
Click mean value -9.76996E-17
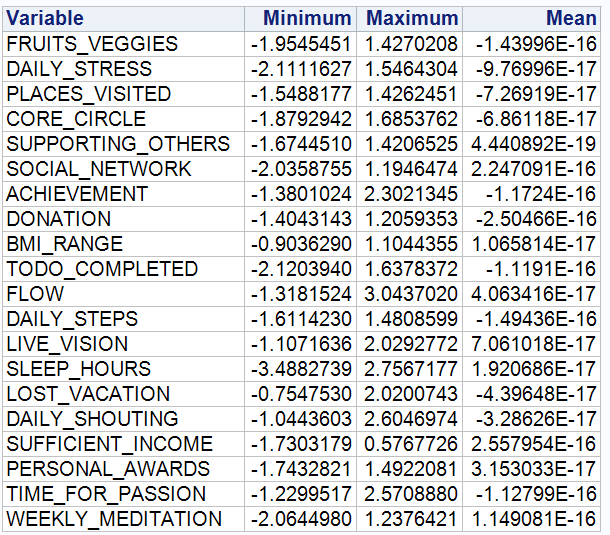(531, 69)
